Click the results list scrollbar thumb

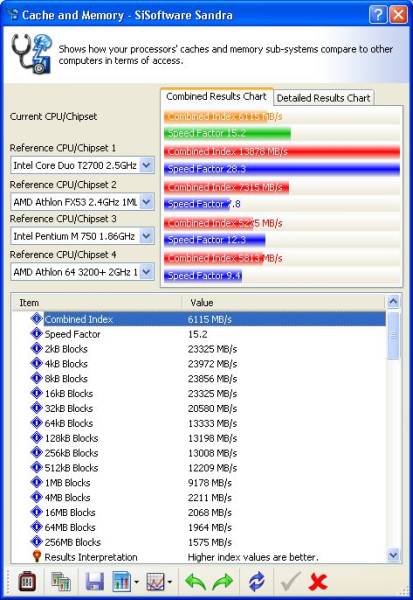tap(393, 336)
